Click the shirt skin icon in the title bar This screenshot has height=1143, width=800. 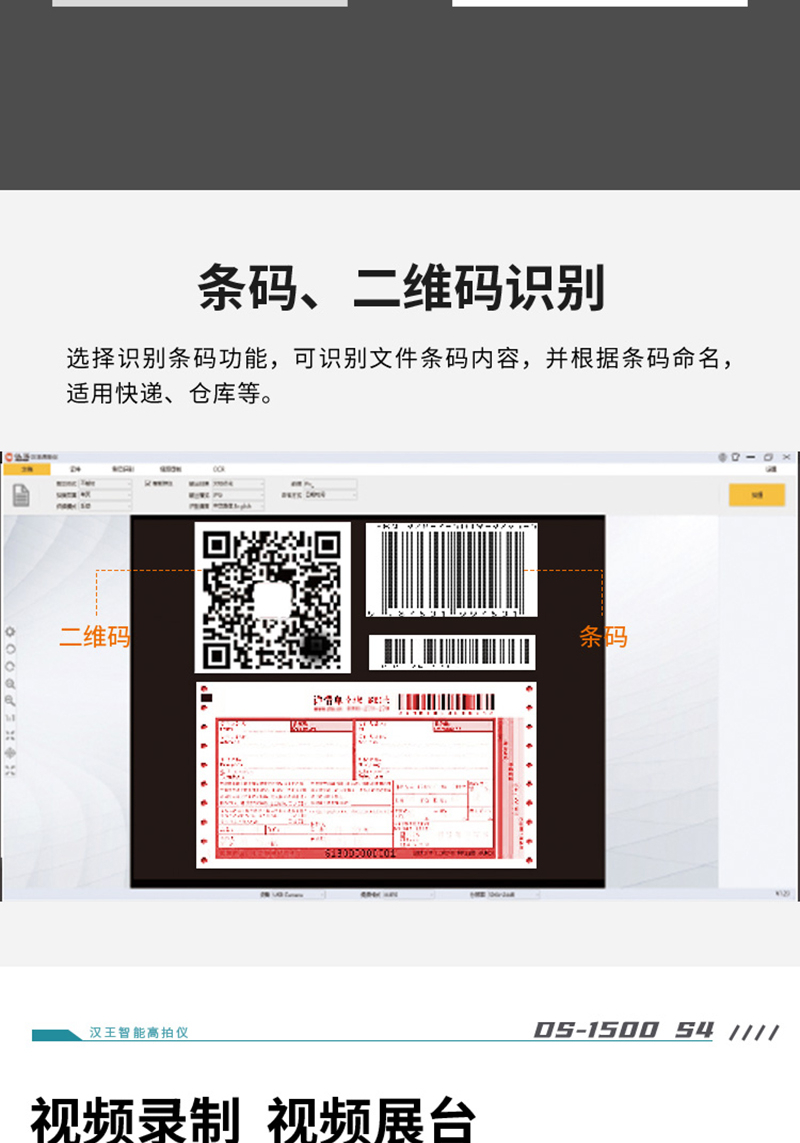(735, 457)
